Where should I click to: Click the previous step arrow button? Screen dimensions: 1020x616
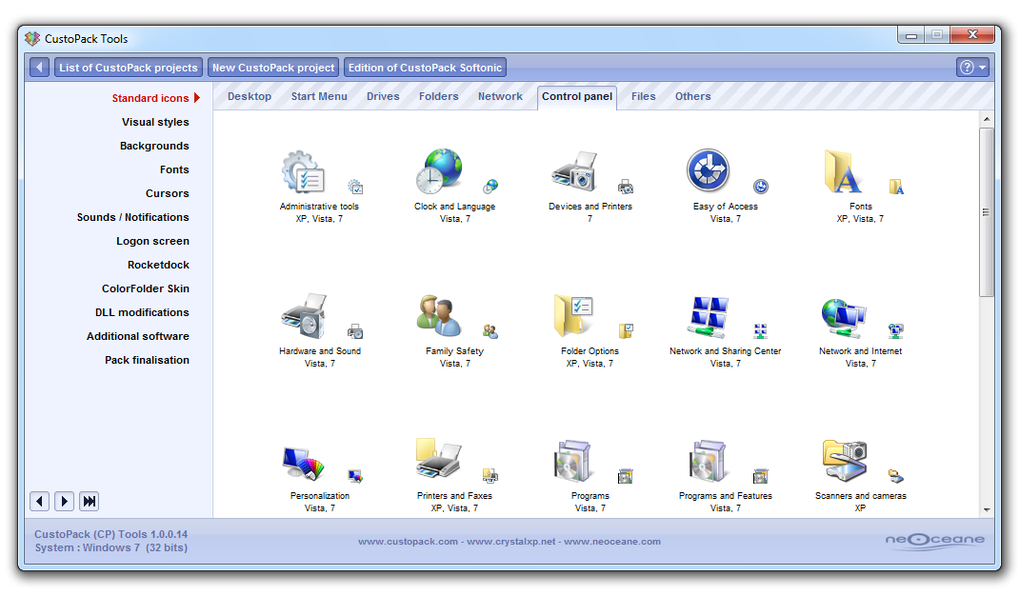pos(40,501)
